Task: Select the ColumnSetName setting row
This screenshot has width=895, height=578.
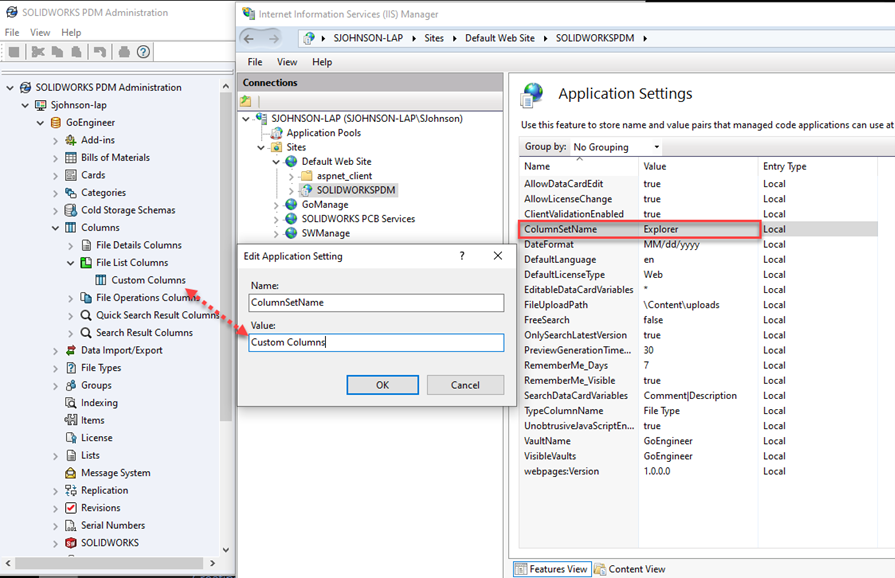Action: (698, 229)
